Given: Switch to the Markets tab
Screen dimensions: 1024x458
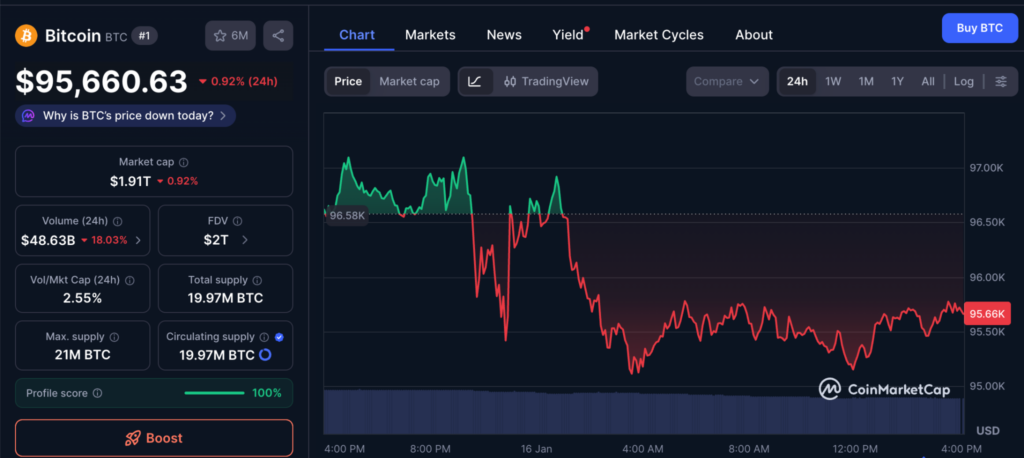Looking at the screenshot, I should [430, 35].
